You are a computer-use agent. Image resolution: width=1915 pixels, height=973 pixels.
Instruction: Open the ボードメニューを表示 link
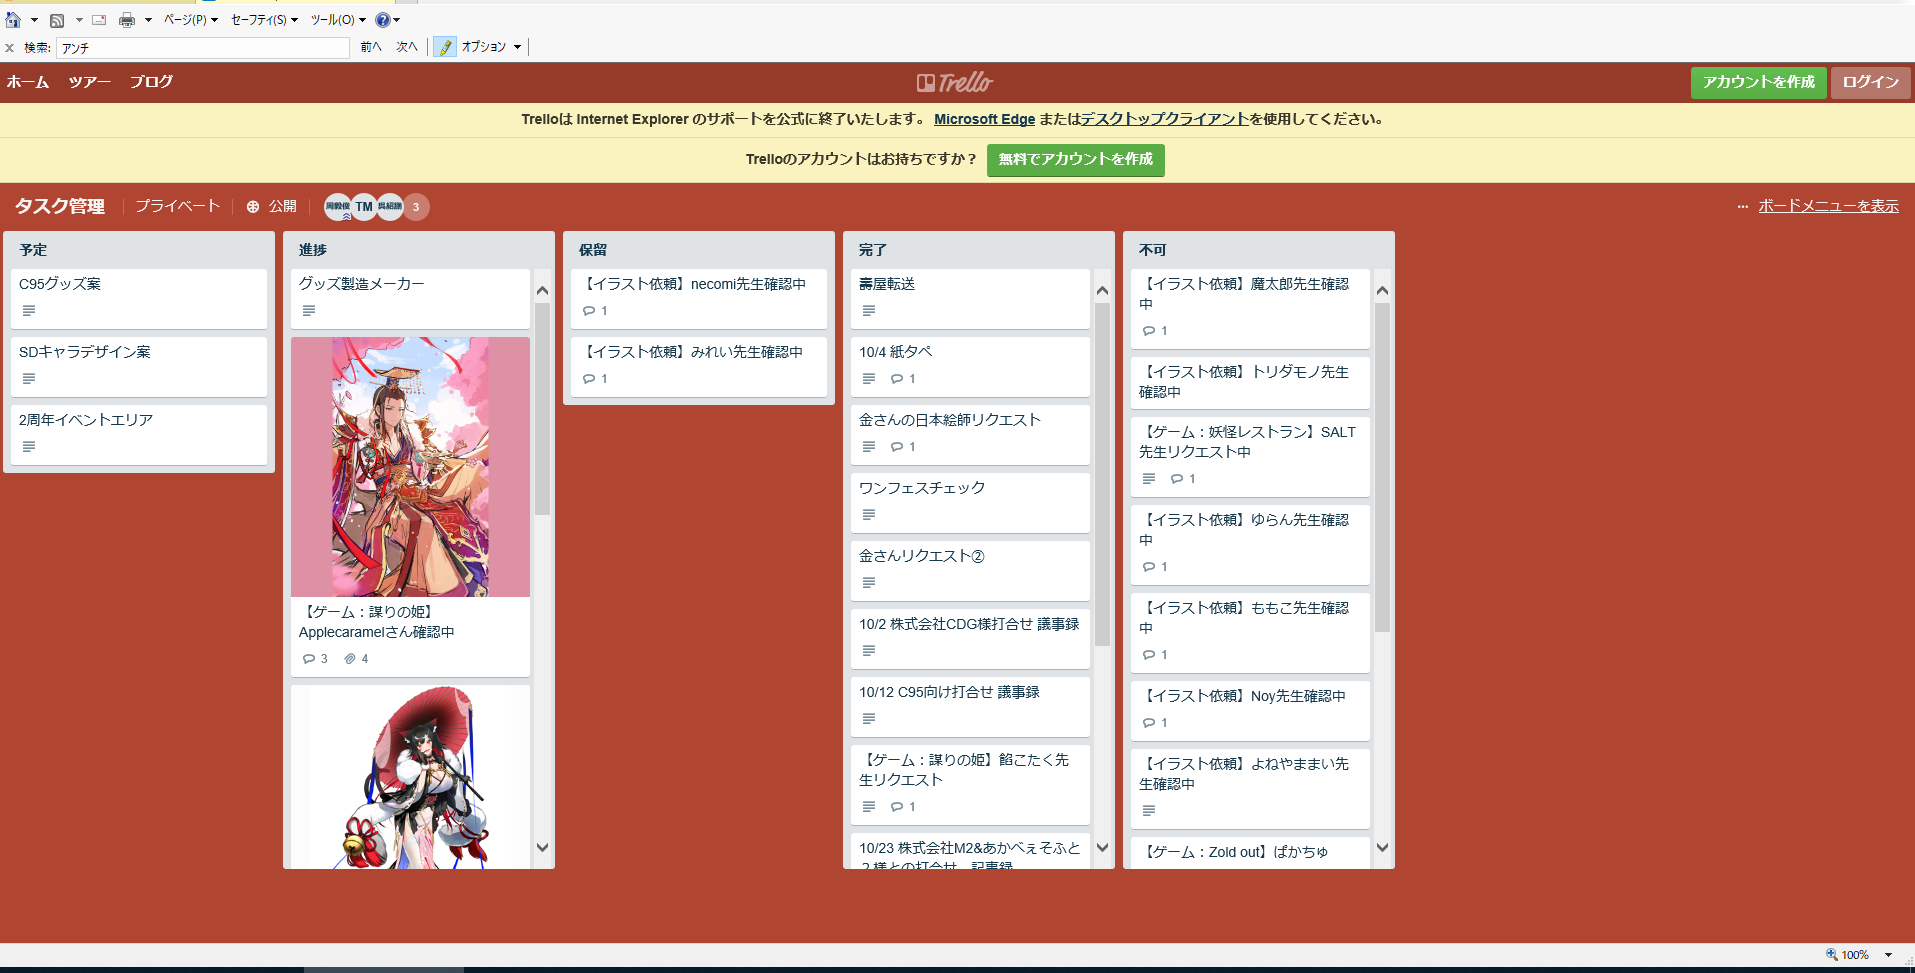[x=1828, y=206]
